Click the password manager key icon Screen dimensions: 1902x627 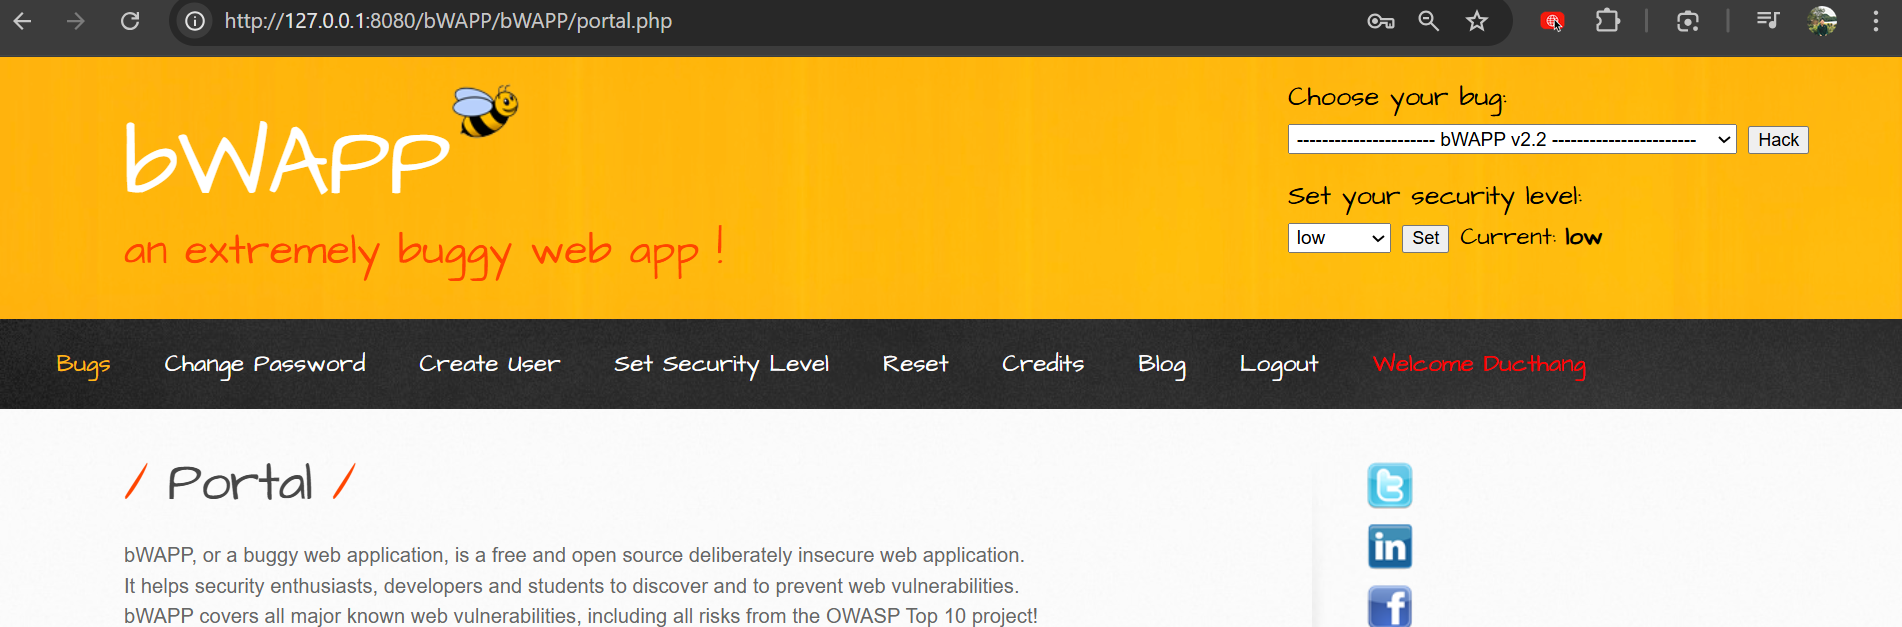coord(1380,21)
